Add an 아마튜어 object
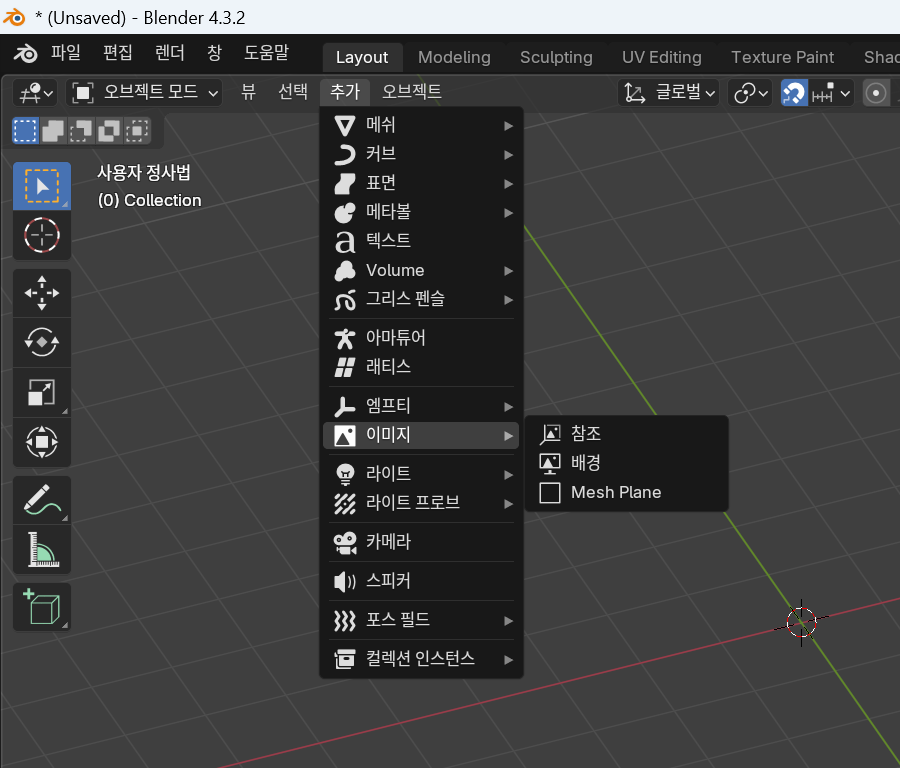 pos(421,338)
